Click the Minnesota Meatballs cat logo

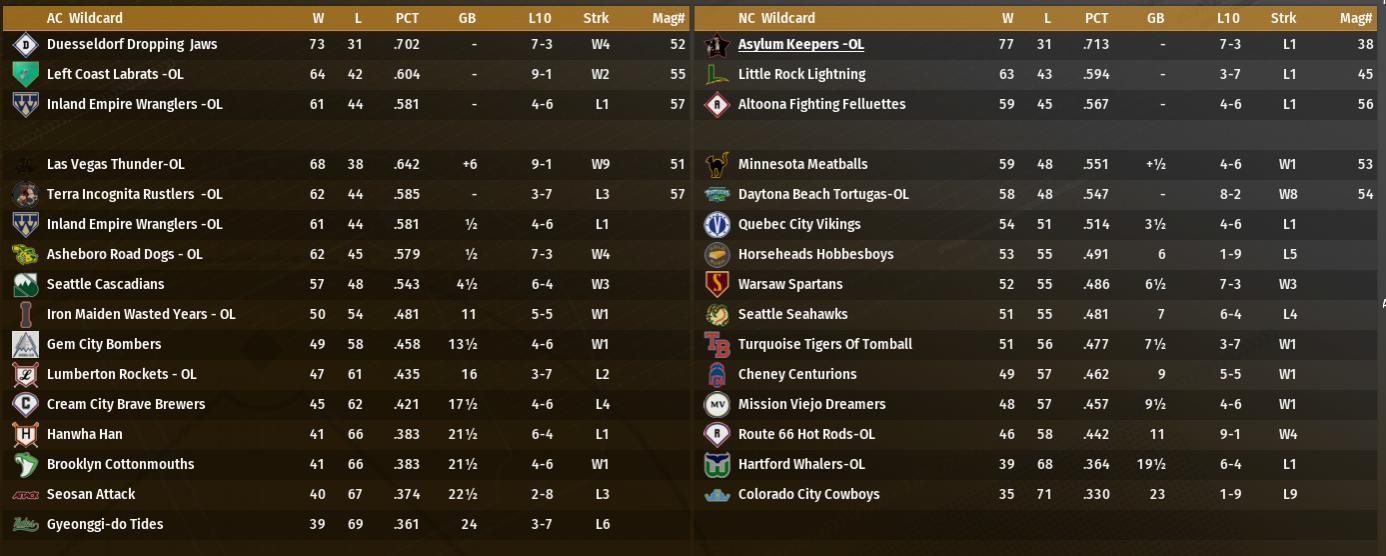coord(716,165)
